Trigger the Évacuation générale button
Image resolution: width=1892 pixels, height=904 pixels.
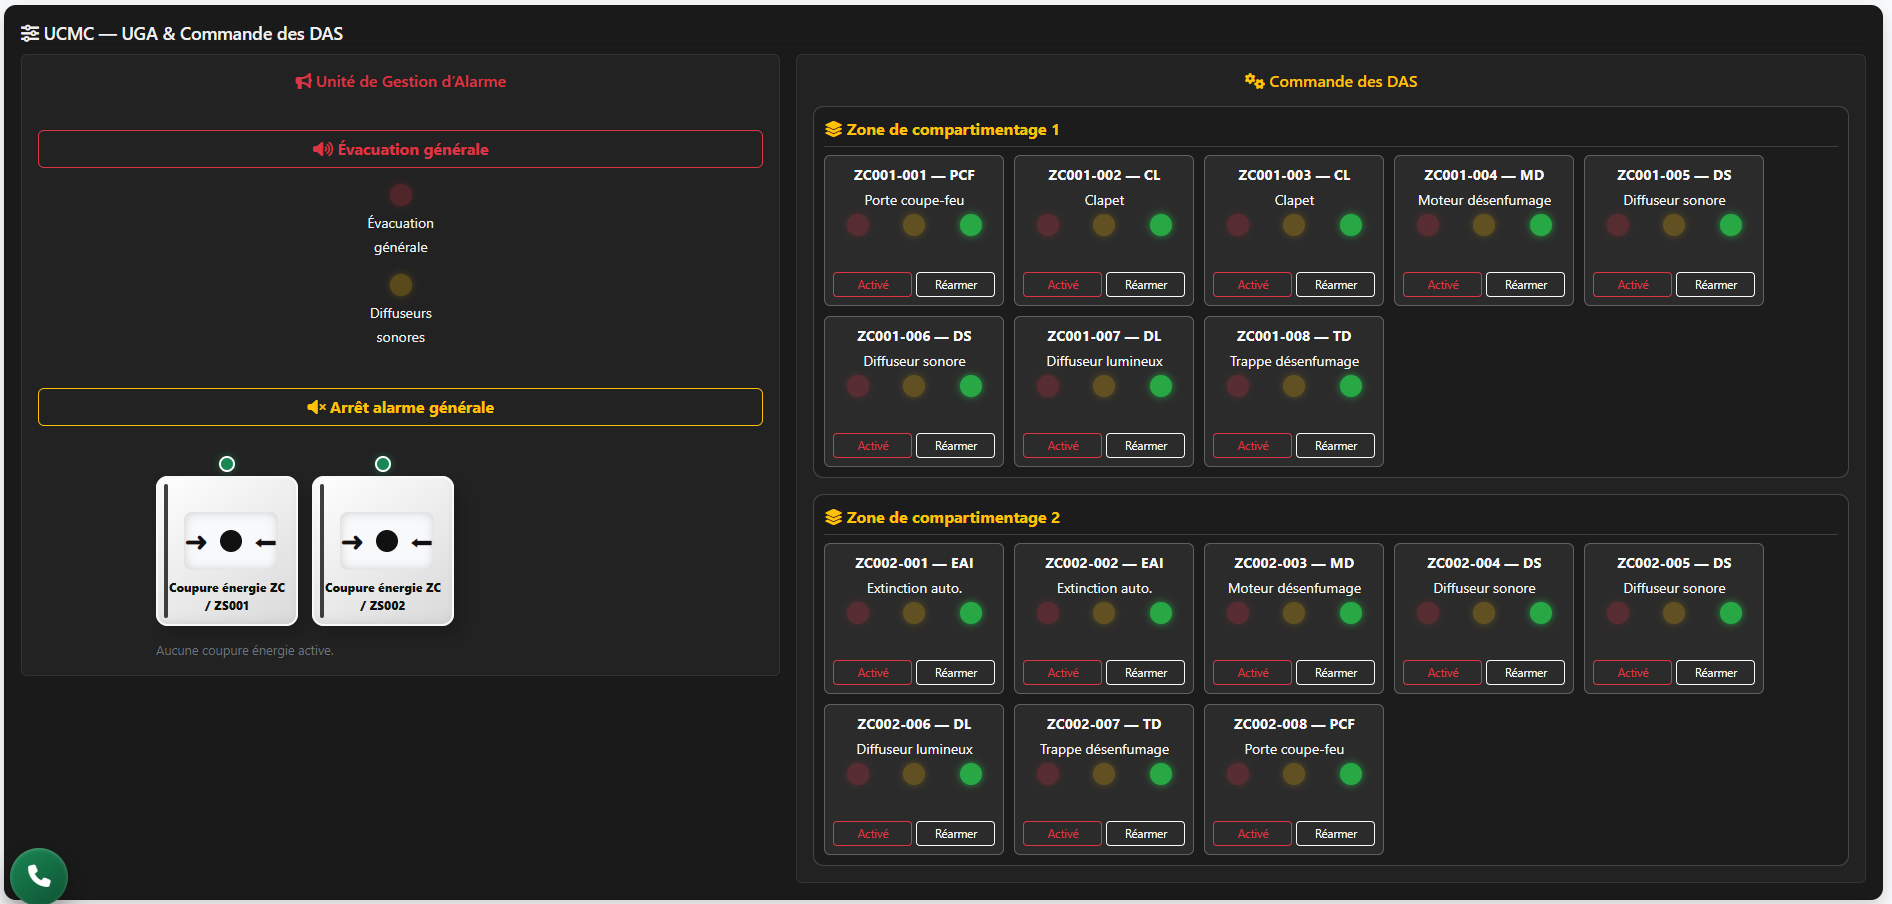[400, 149]
